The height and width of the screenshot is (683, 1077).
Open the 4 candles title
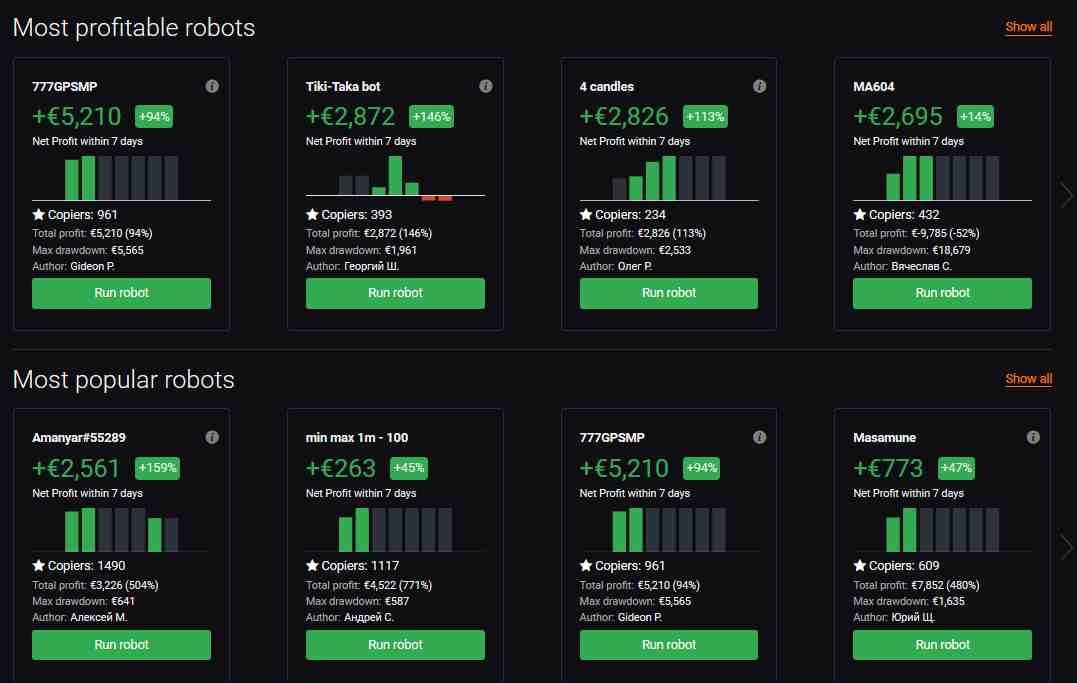606,87
